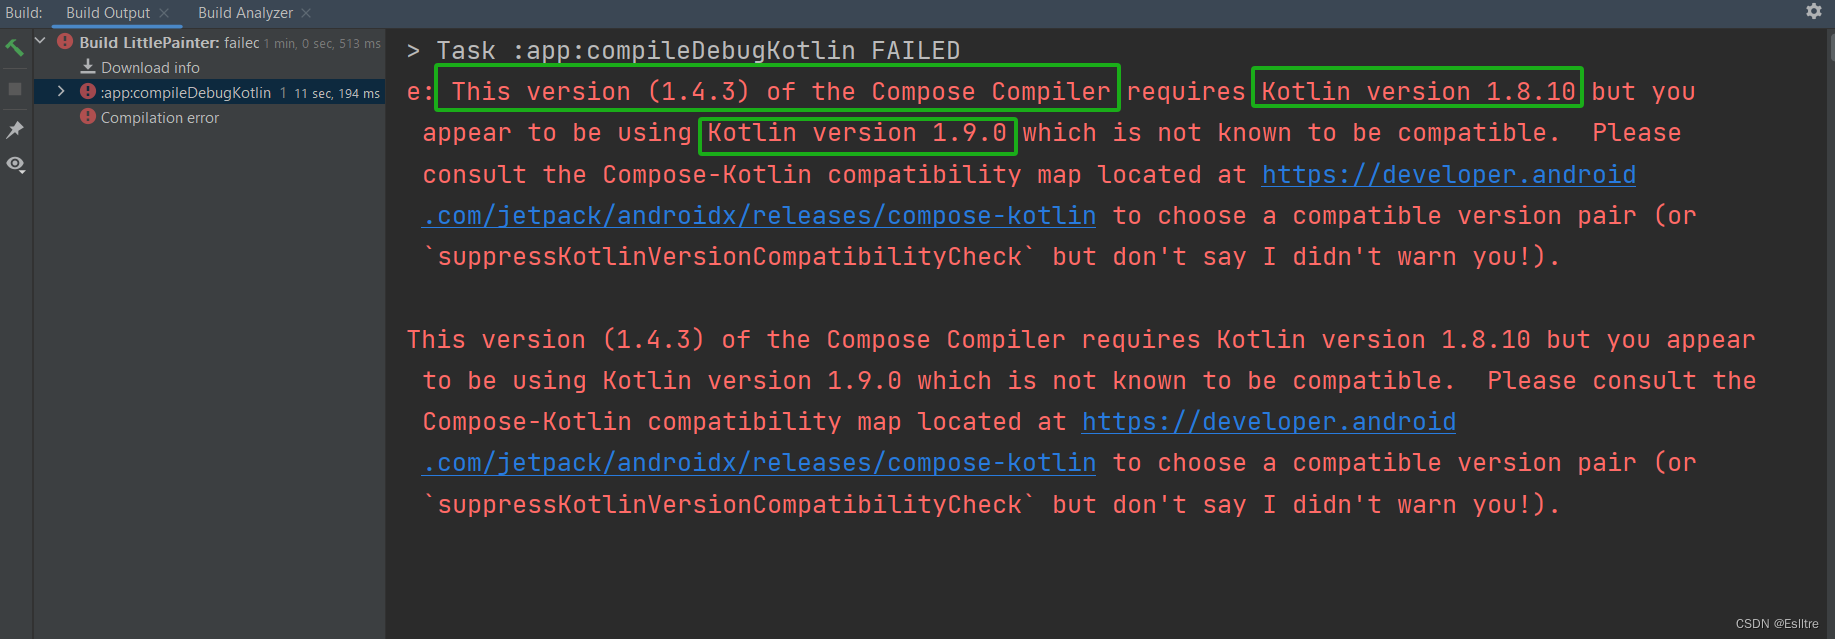Viewport: 1835px width, 639px height.
Task: Click the download icon next to Download info
Action: (x=86, y=67)
